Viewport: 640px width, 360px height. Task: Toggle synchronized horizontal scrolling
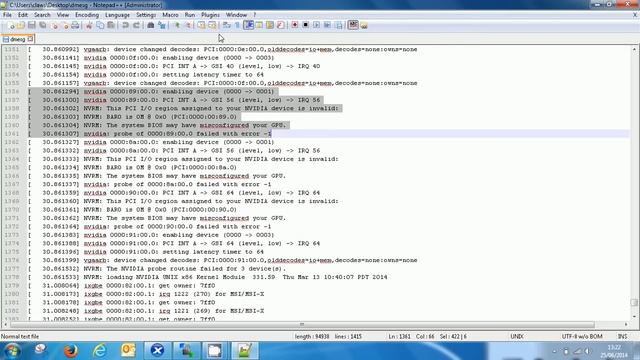(212, 25)
